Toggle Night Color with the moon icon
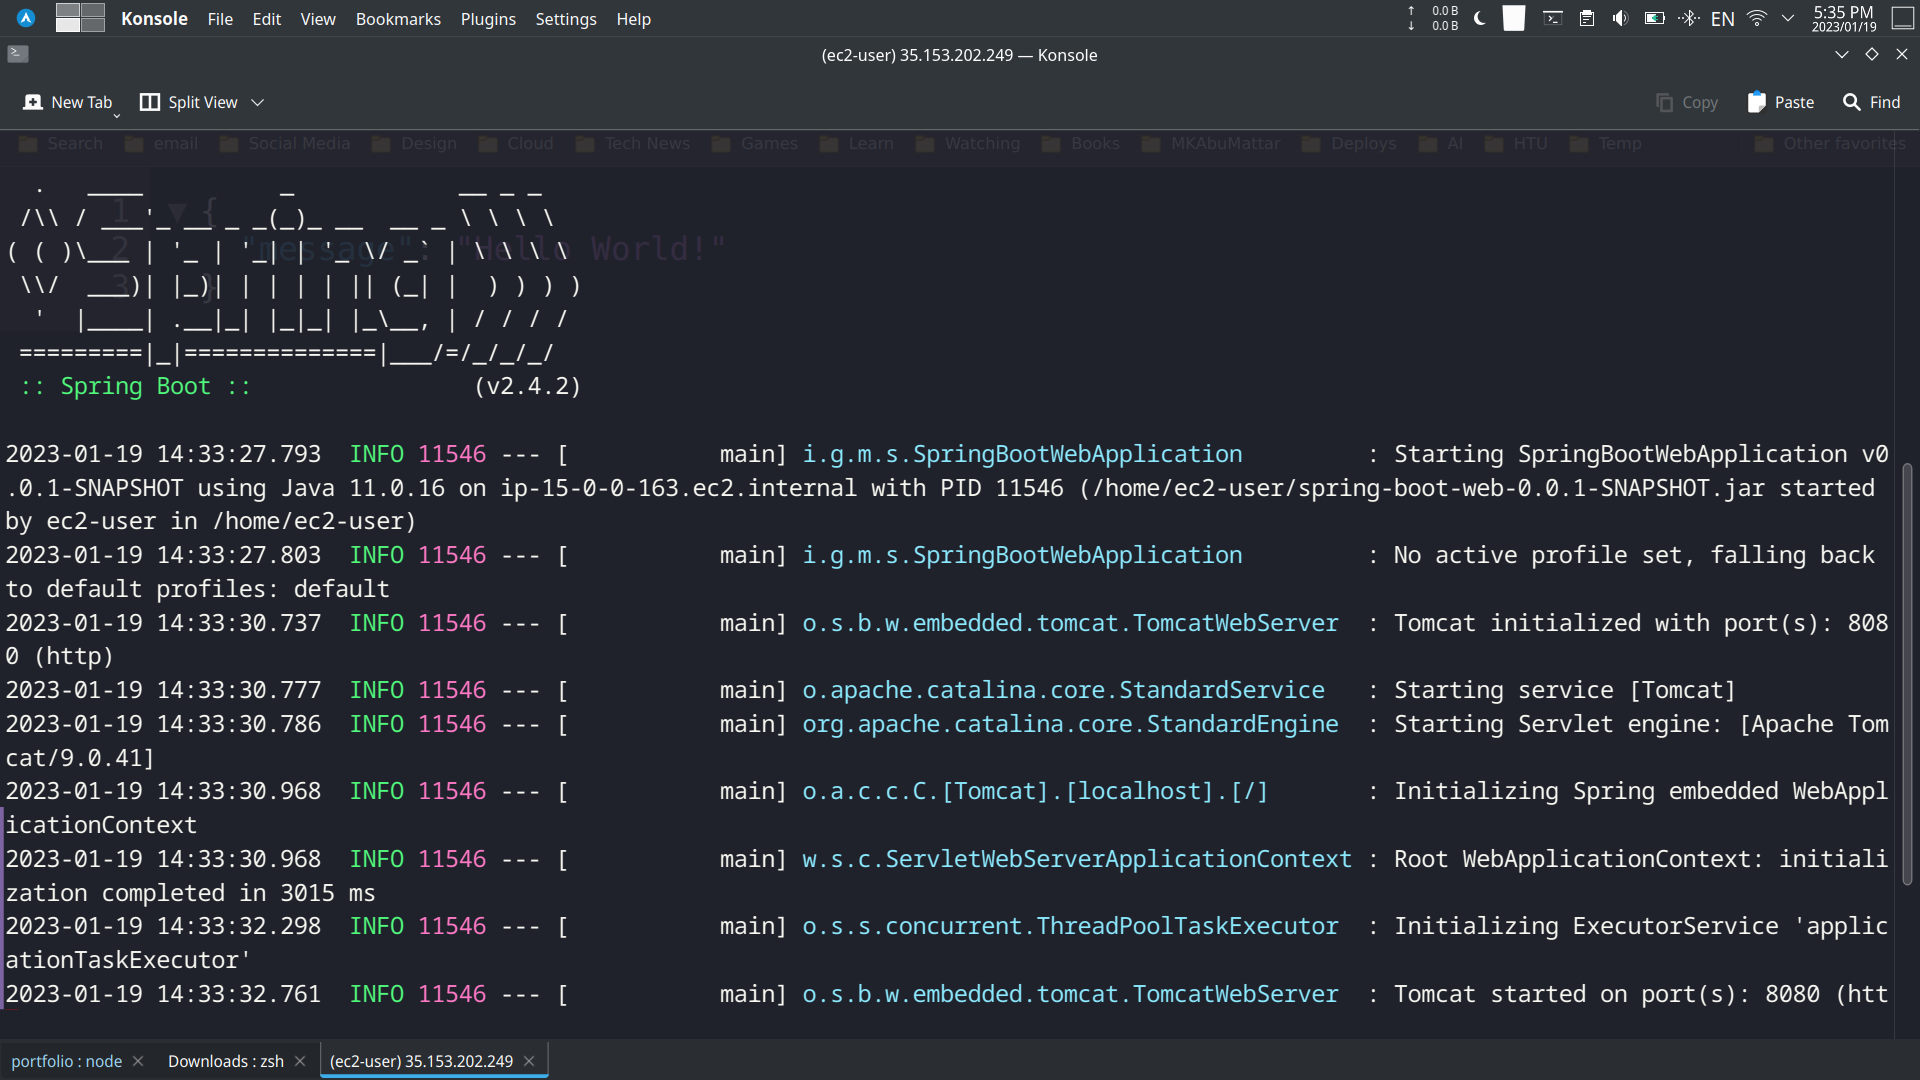Screen dimensions: 1920x1080 pos(1479,18)
